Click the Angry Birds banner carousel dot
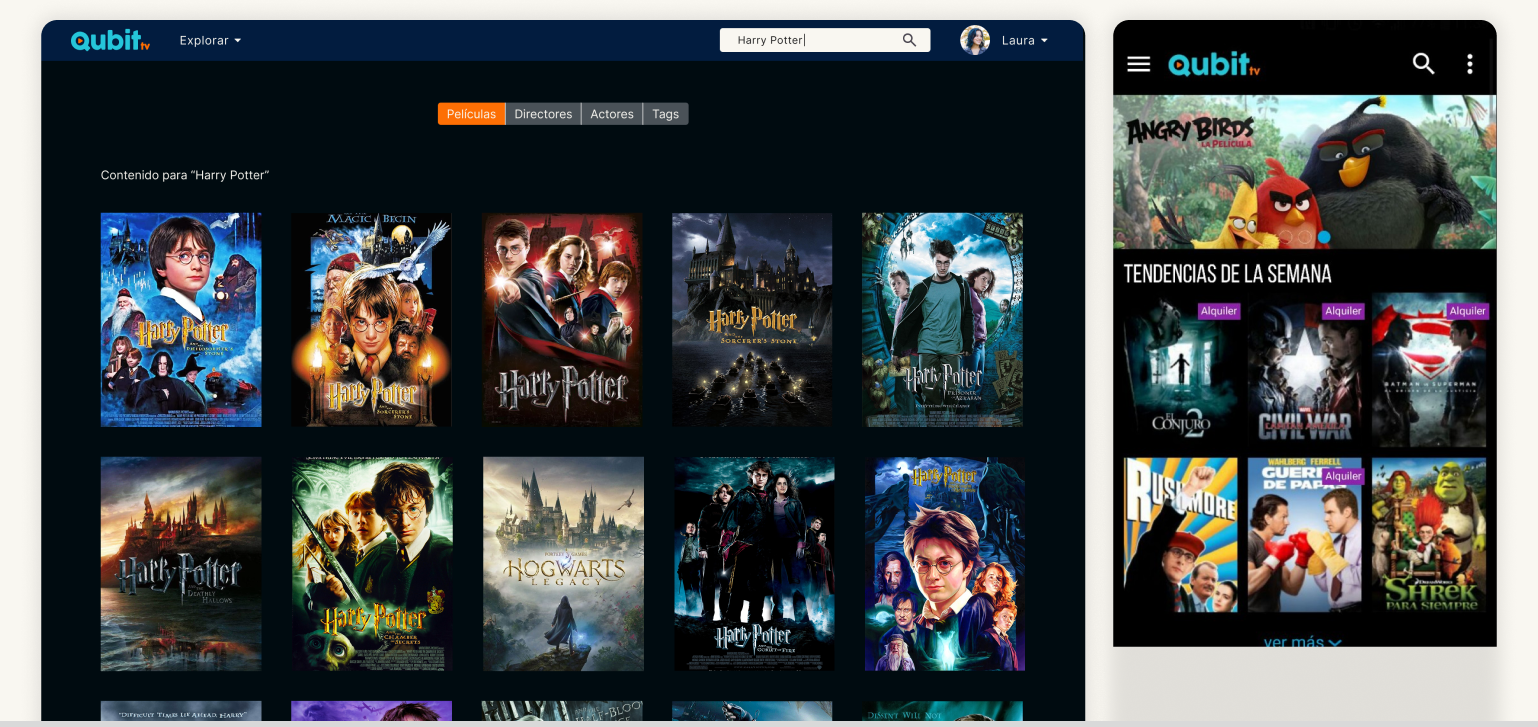Screen dimensions: 1538x727 [1324, 237]
